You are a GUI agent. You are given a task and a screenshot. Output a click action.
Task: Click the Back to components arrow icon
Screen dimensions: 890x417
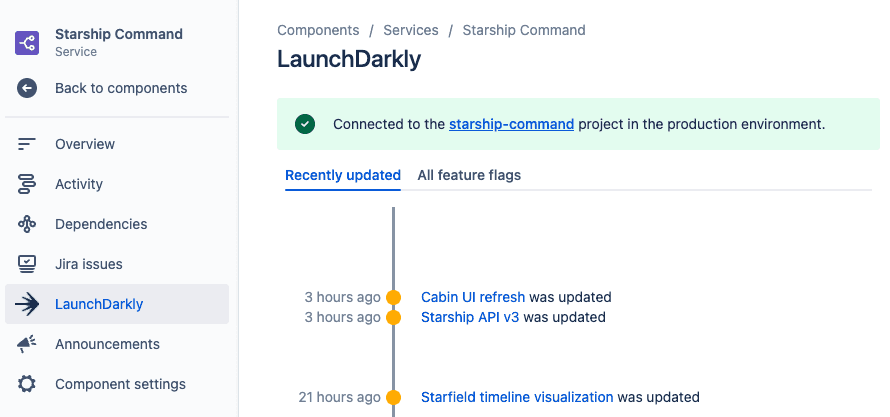coord(27,88)
